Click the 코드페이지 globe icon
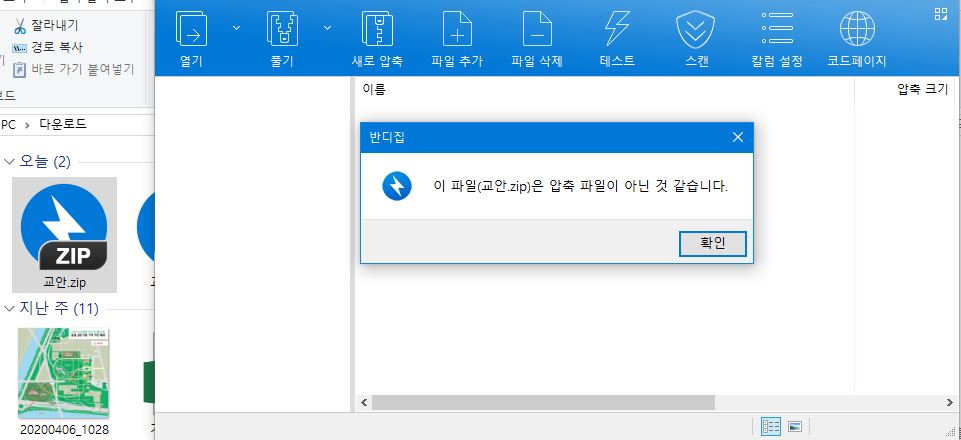This screenshot has width=961, height=440. pos(857,29)
